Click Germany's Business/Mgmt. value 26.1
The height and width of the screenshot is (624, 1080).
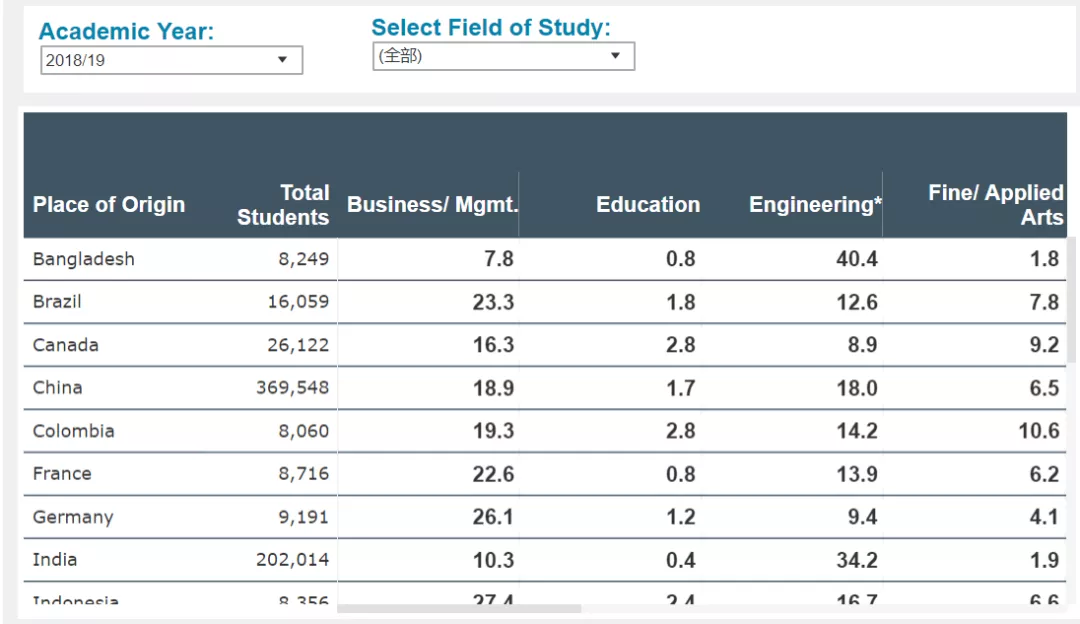pos(493,517)
